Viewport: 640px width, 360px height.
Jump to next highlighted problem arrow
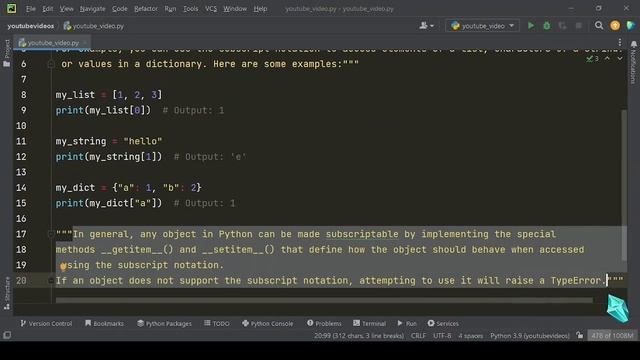[620, 59]
